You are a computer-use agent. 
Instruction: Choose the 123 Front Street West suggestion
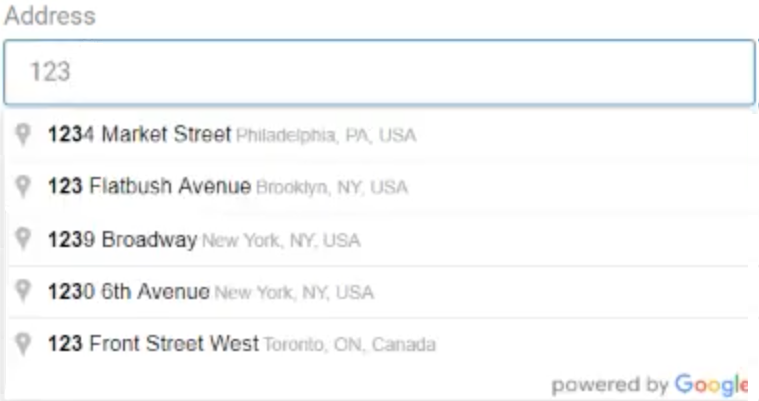pos(153,344)
